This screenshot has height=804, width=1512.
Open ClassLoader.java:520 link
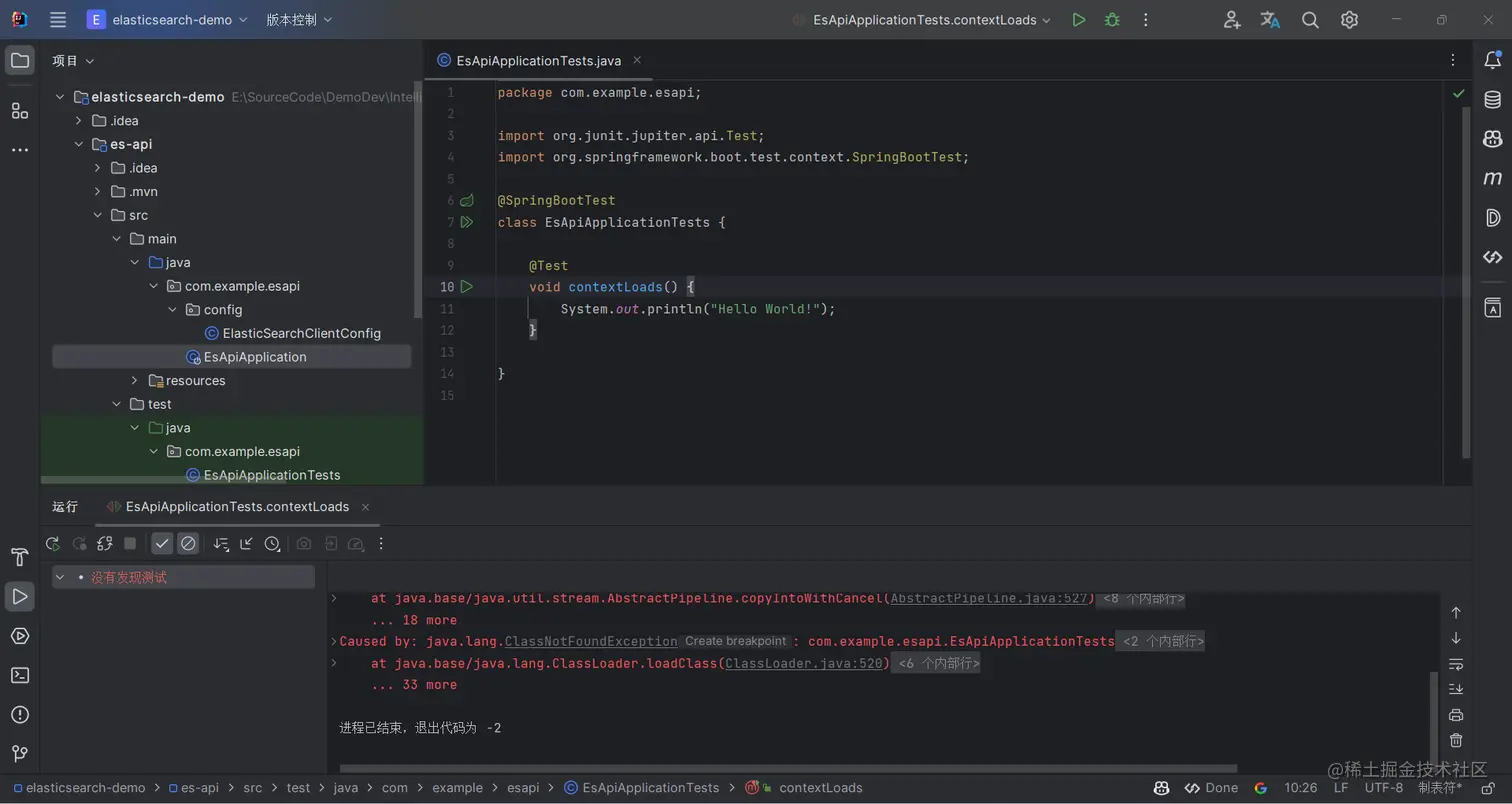(804, 663)
